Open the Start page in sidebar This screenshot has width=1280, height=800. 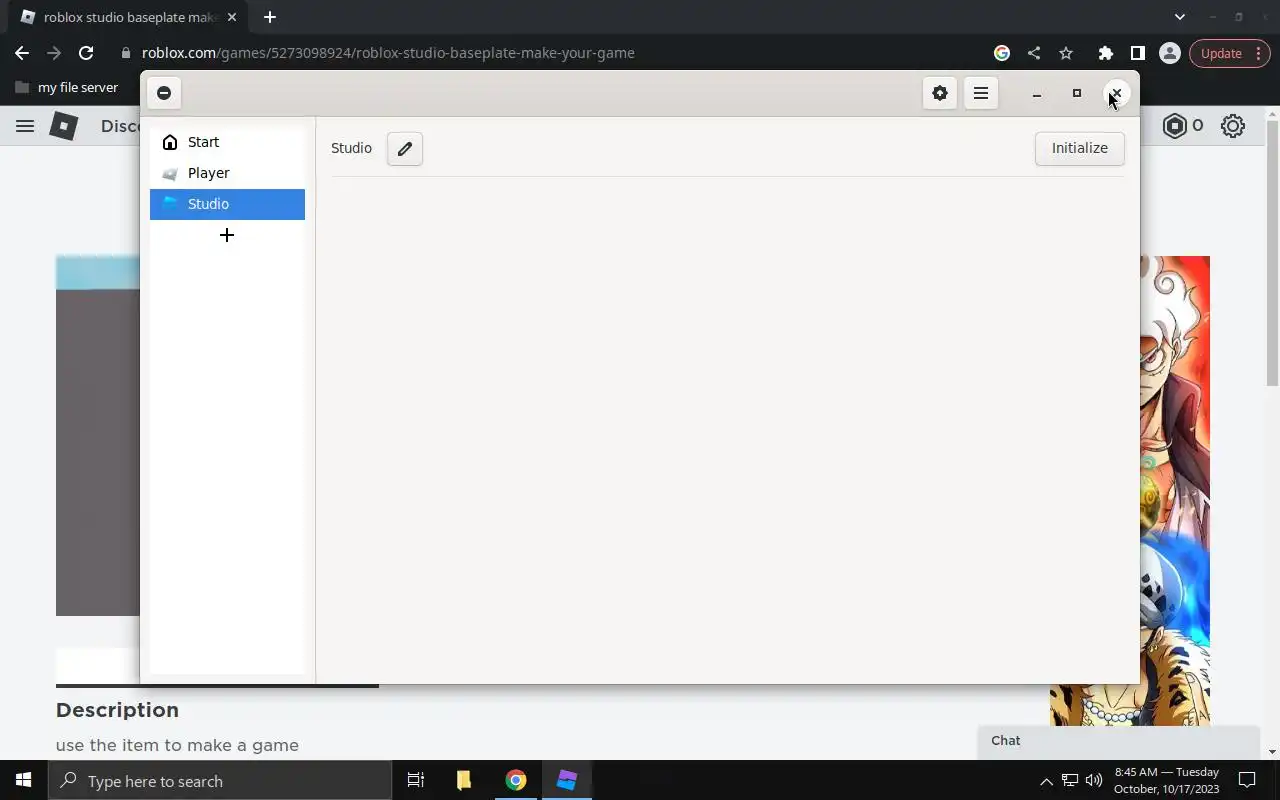coord(227,142)
